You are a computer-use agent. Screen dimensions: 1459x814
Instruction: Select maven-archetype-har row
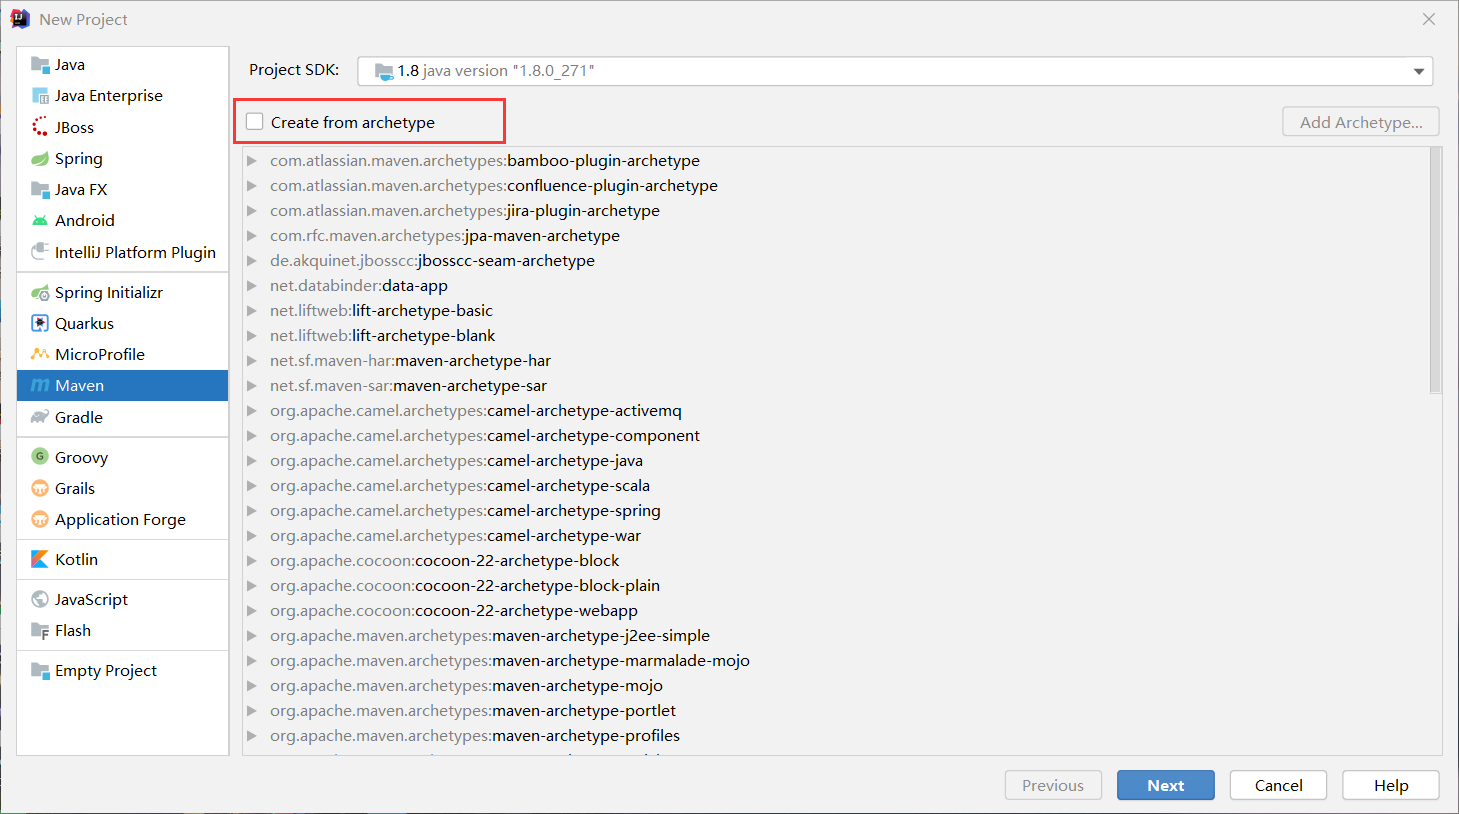[837, 360]
